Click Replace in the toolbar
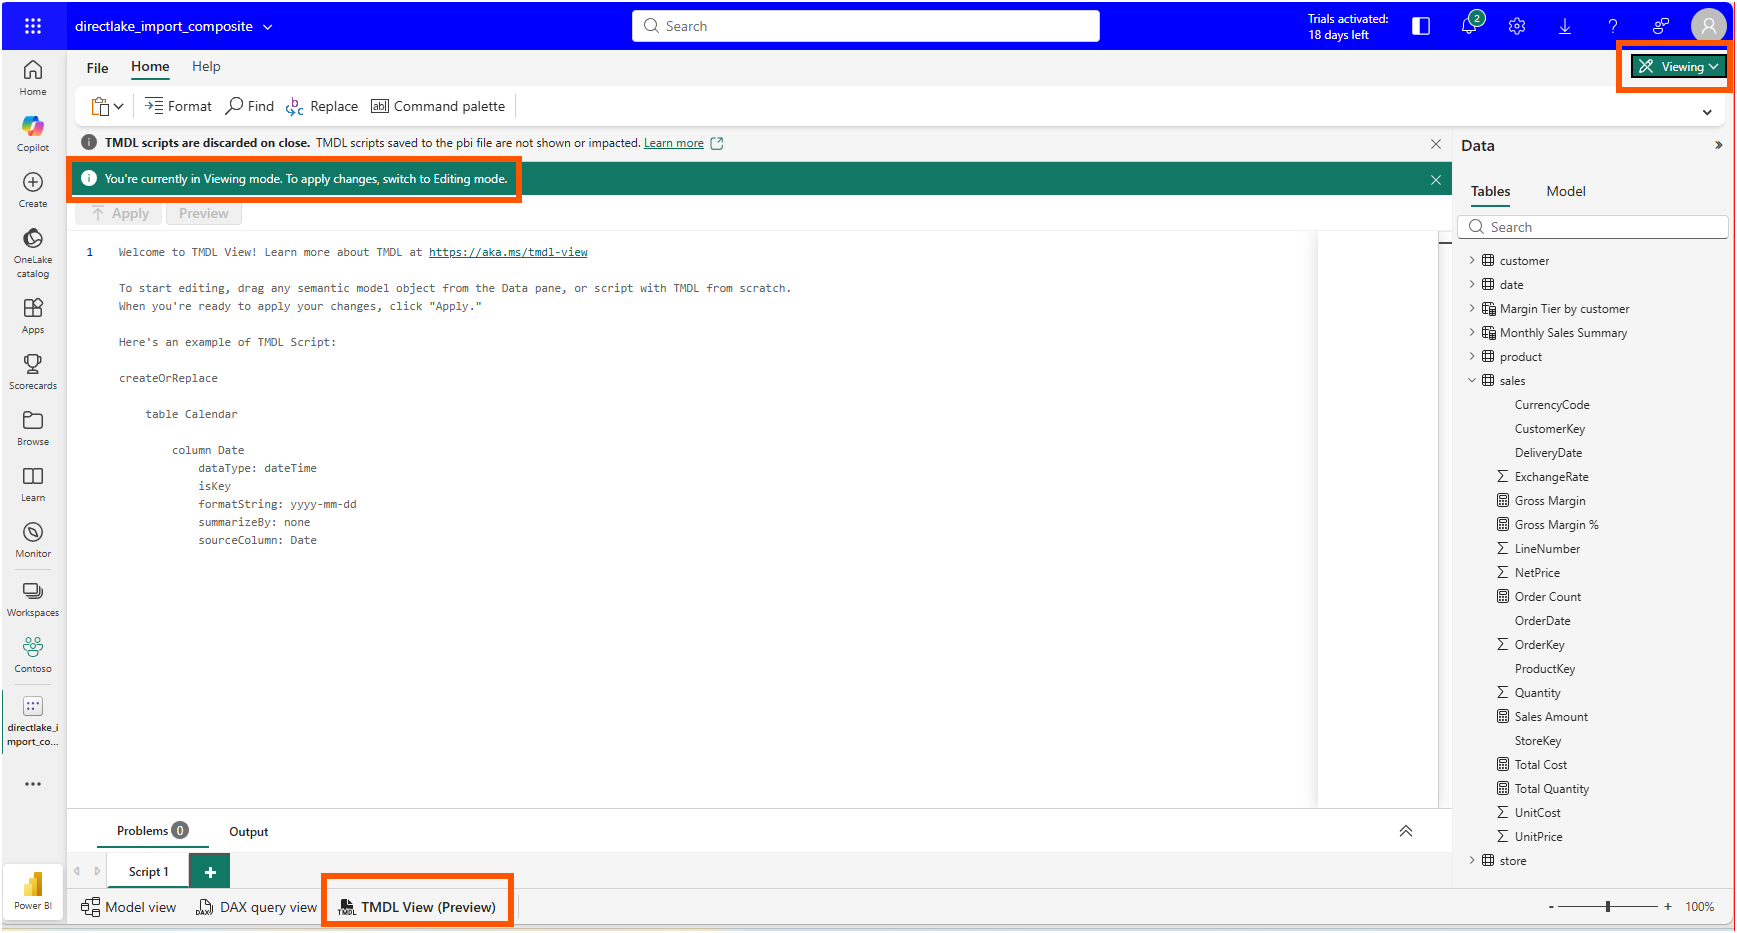The width and height of the screenshot is (1737, 933). [x=322, y=106]
